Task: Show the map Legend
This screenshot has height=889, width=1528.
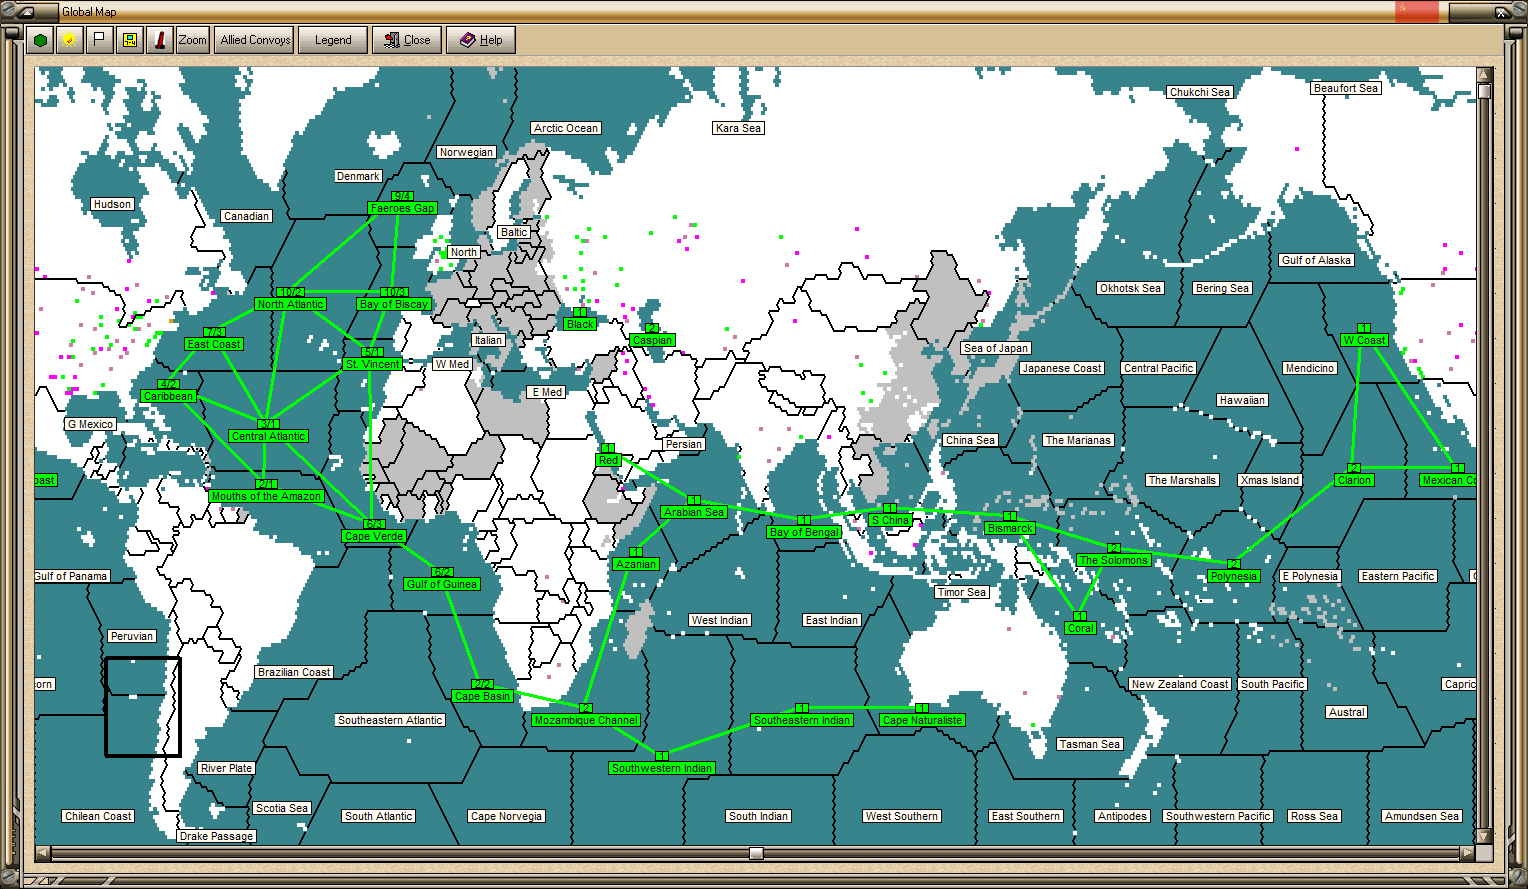Action: pos(333,40)
